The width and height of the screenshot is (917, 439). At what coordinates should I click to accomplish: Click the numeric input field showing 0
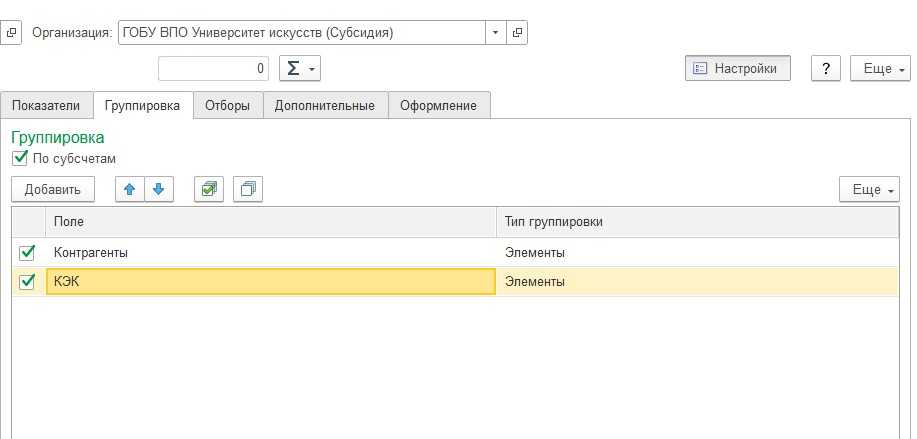pos(214,68)
